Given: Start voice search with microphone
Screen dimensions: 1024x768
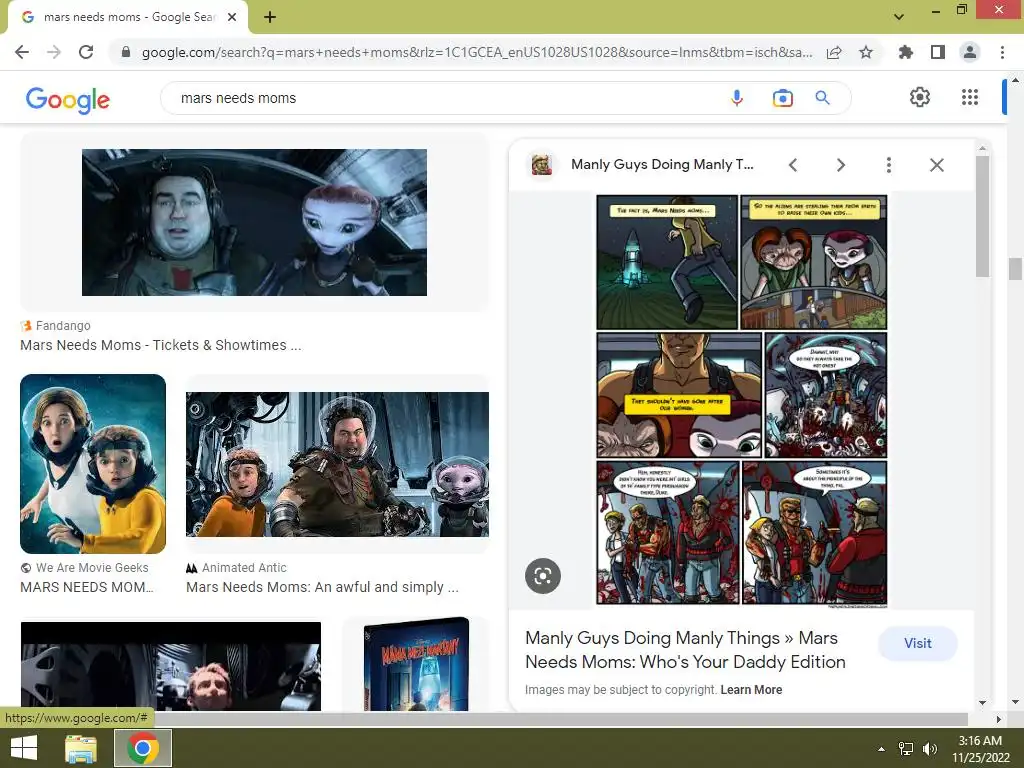Looking at the screenshot, I should [x=737, y=98].
